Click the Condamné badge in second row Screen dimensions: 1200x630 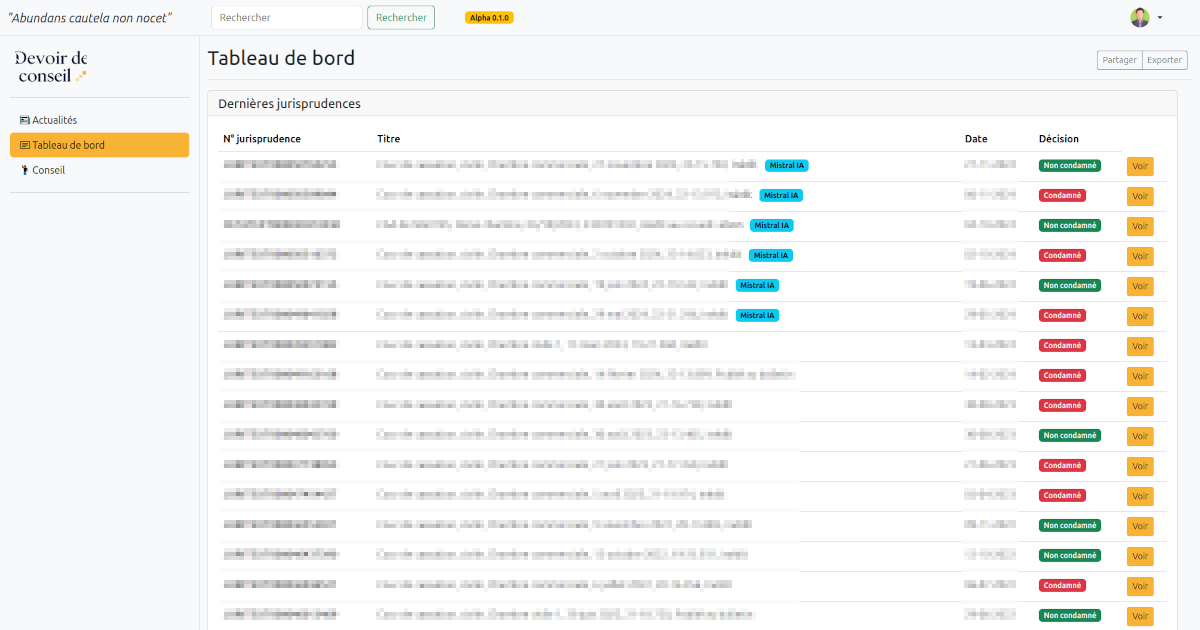[x=1062, y=195]
